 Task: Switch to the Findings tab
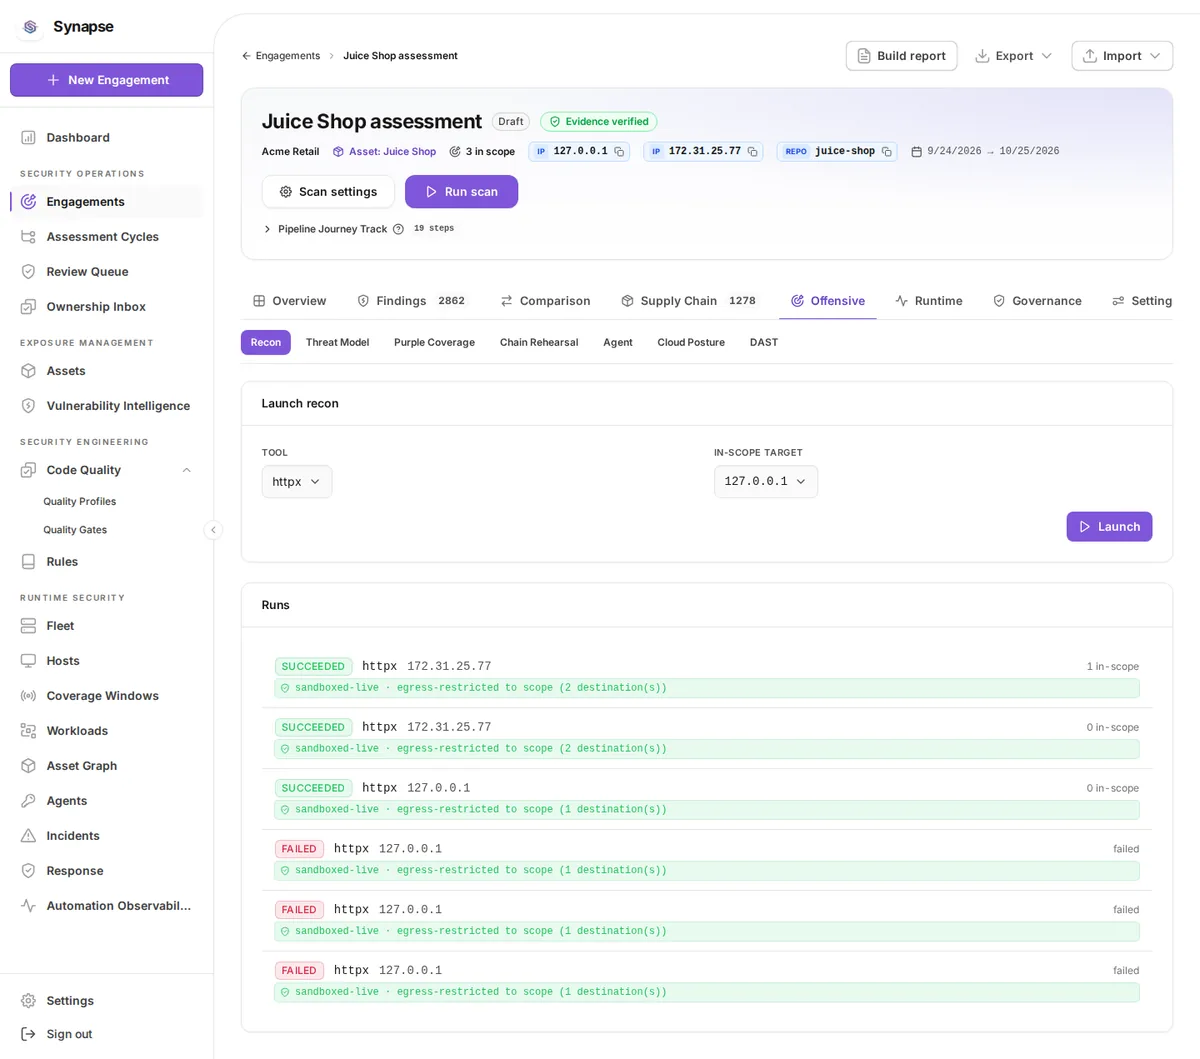click(411, 301)
